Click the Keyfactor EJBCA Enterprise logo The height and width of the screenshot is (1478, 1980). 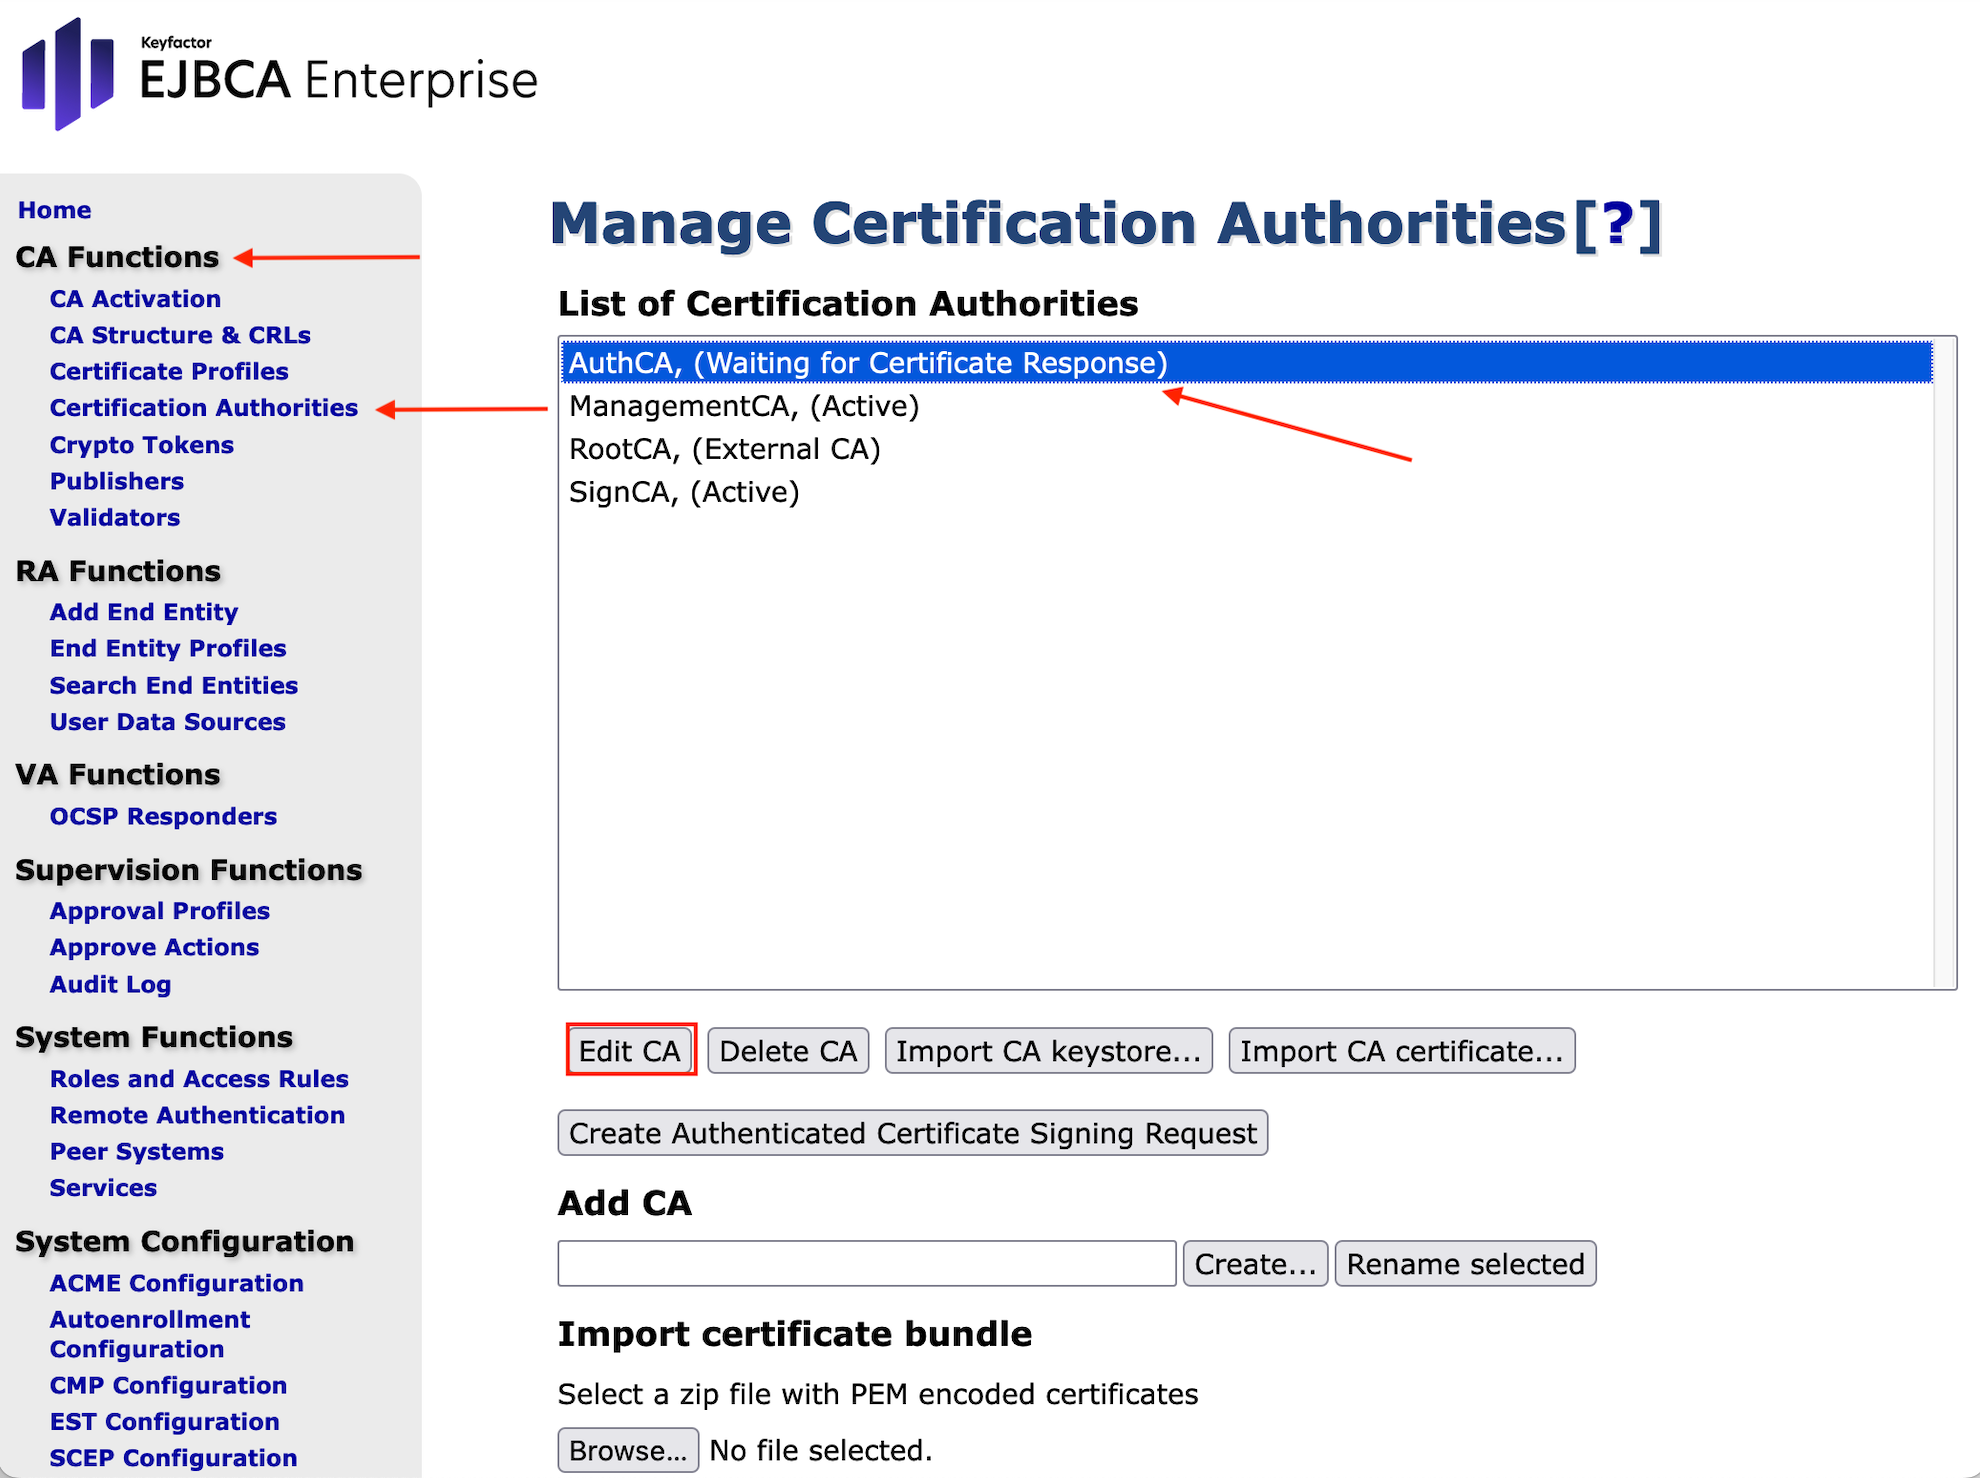(x=280, y=76)
